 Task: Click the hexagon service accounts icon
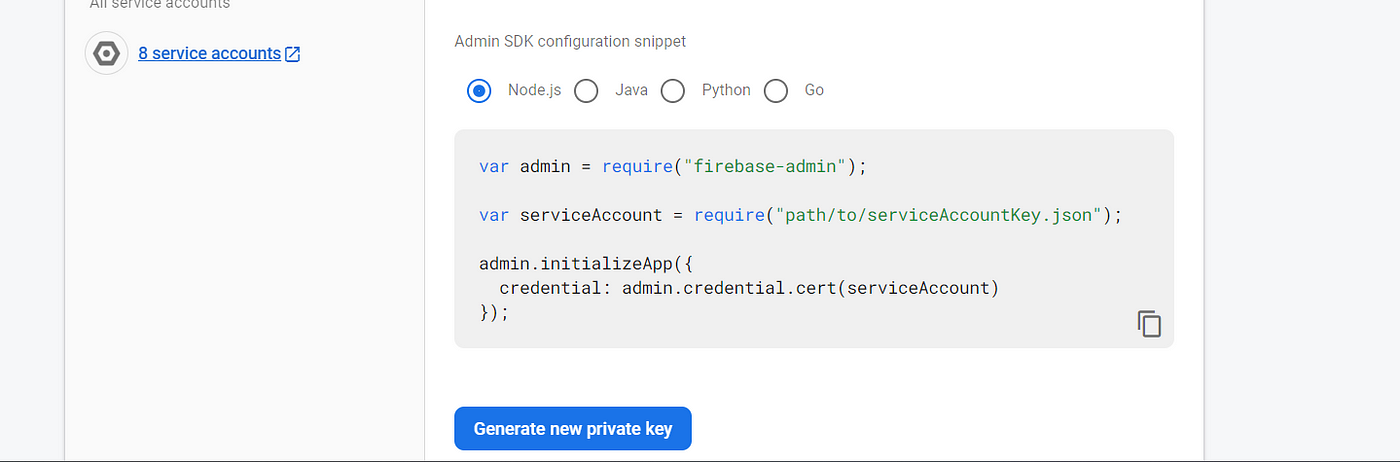coord(106,53)
